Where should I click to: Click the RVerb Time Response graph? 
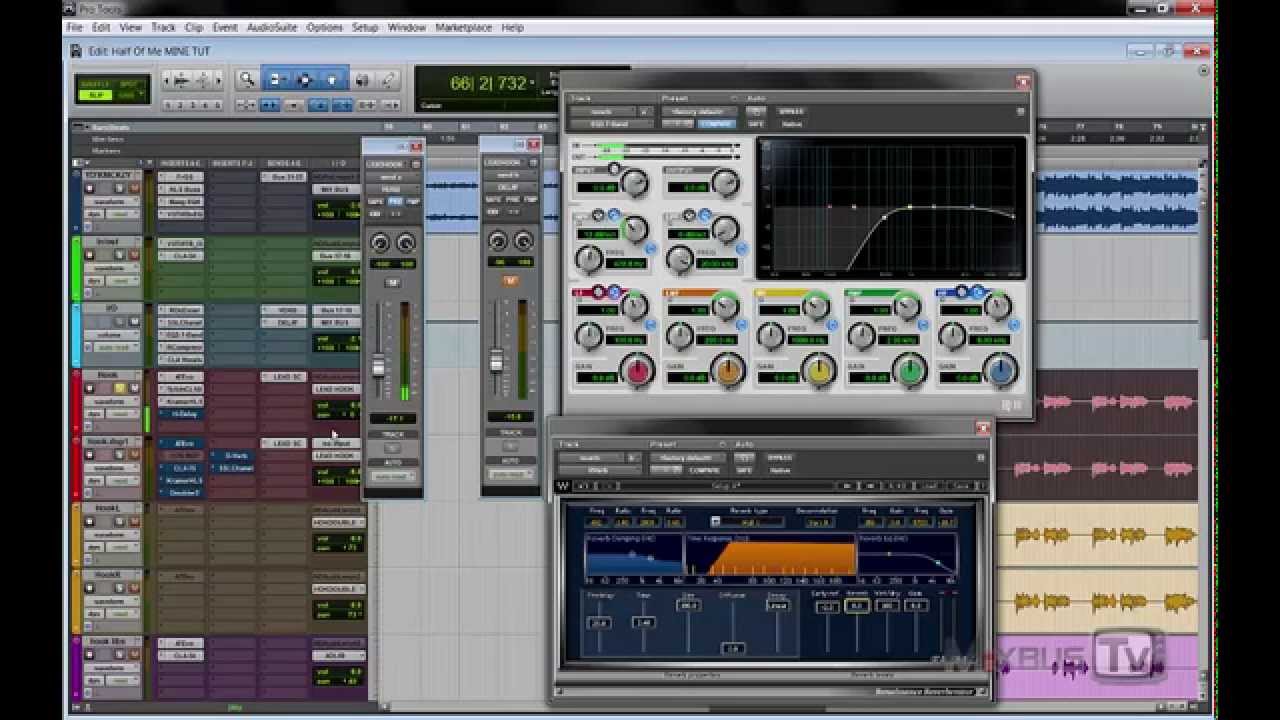coord(770,556)
